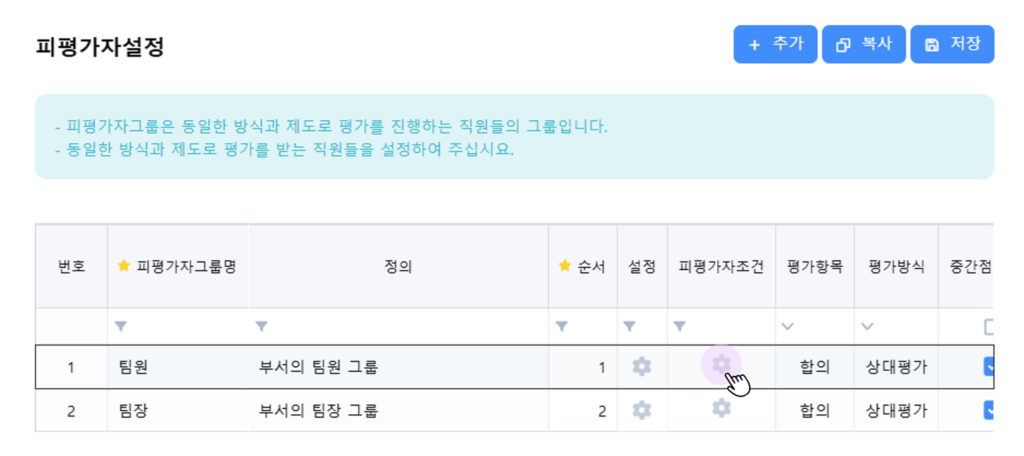Open 피평가자조건 gear for 팀장 row
The height and width of the screenshot is (456, 1024).
pyautogui.click(x=721, y=408)
